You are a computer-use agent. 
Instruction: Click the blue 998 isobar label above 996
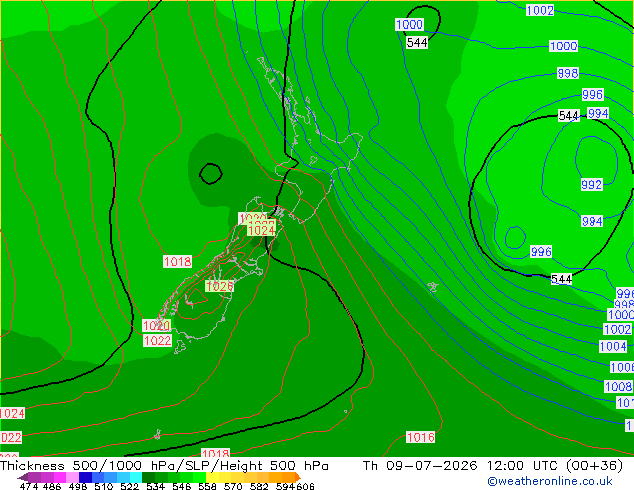pos(568,73)
